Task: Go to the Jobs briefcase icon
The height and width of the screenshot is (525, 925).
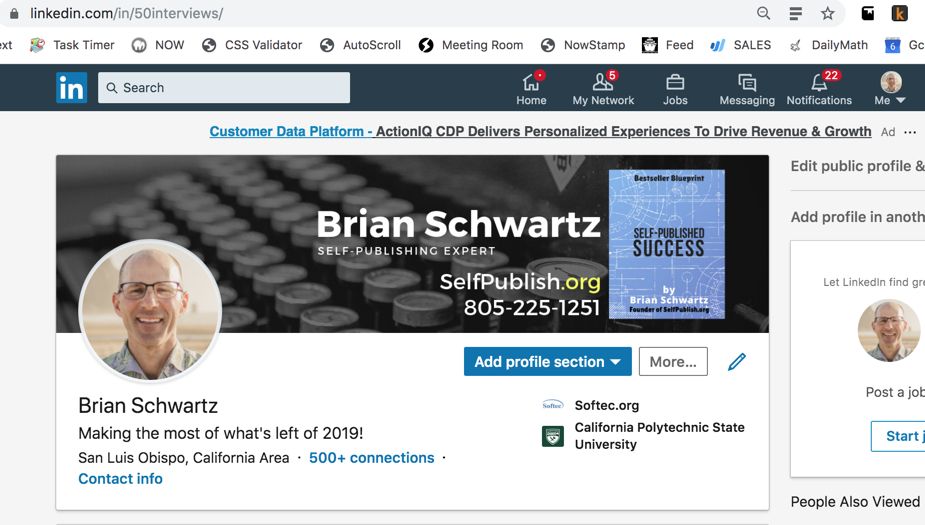Action: [675, 88]
